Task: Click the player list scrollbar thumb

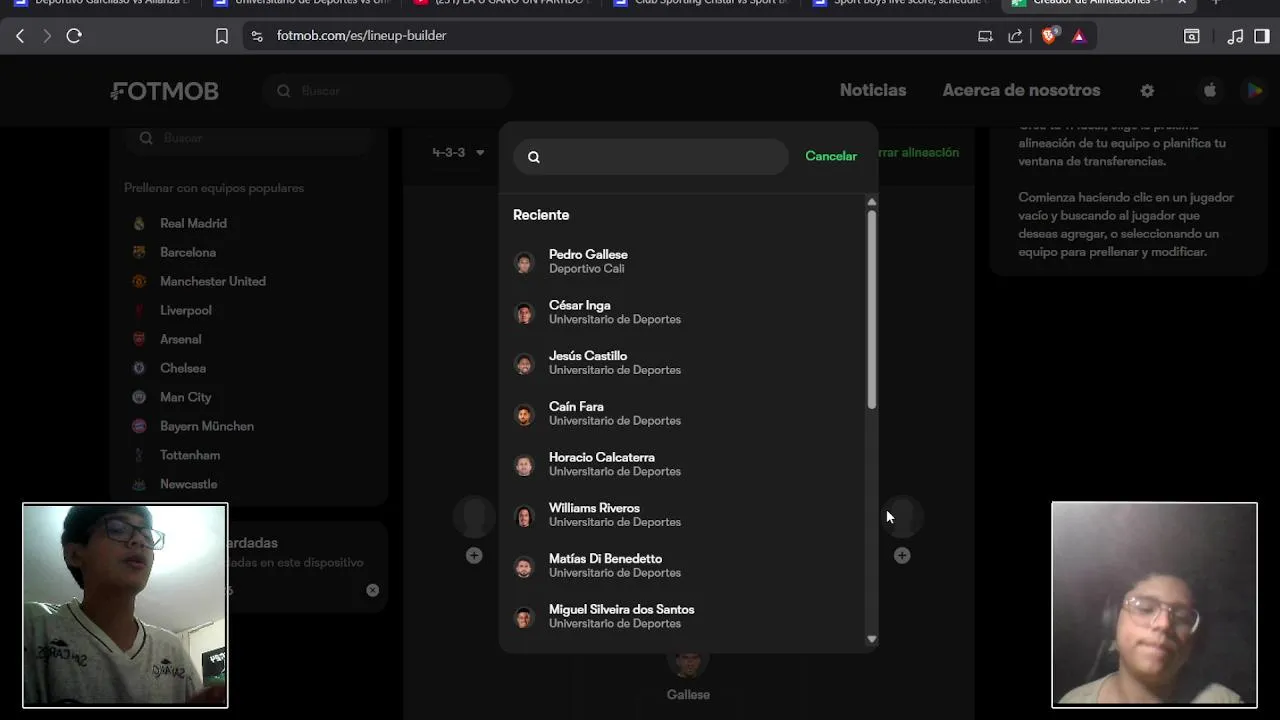Action: (x=872, y=309)
